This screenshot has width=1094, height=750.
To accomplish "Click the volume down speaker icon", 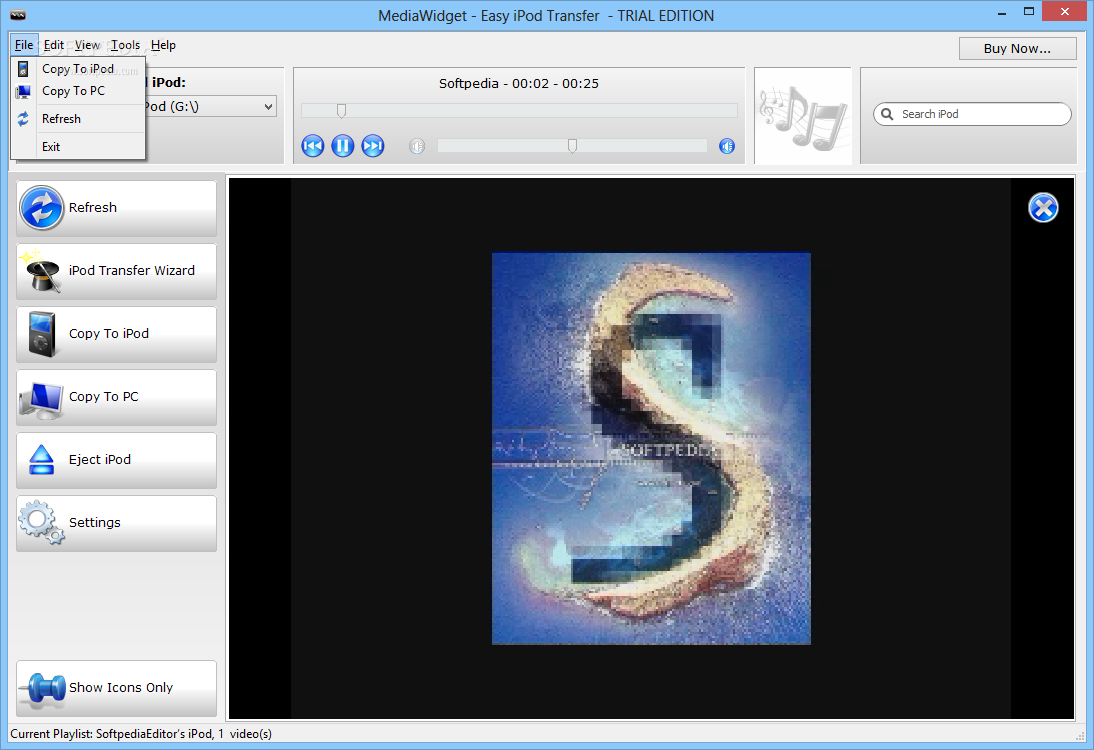I will (x=417, y=146).
